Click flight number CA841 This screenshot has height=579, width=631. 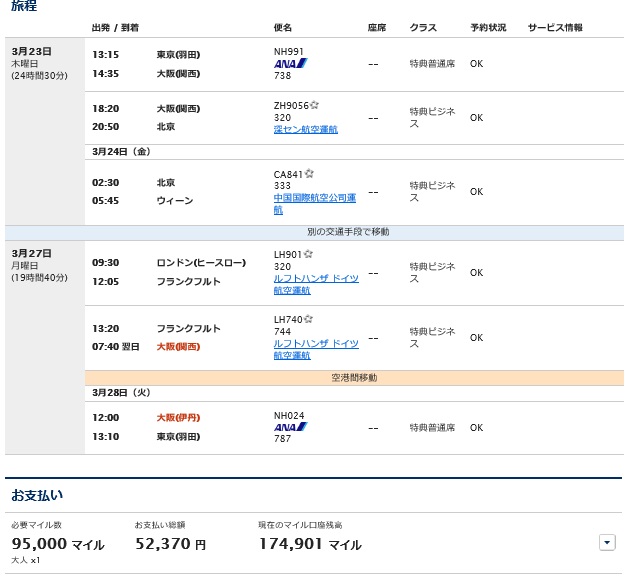tap(288, 174)
